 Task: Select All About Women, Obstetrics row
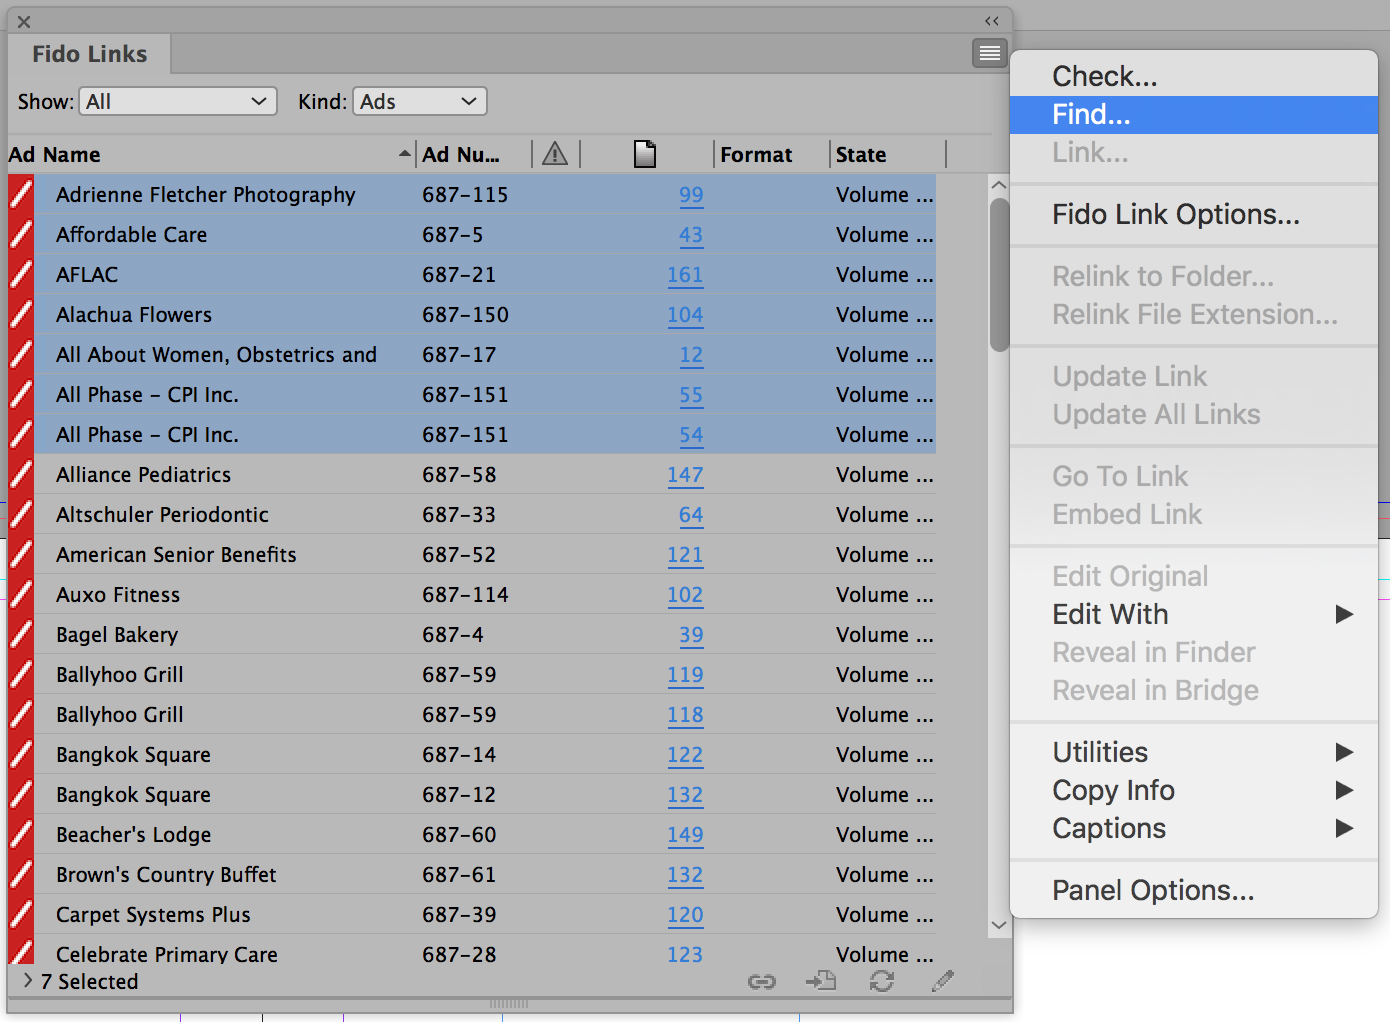[x=472, y=354]
